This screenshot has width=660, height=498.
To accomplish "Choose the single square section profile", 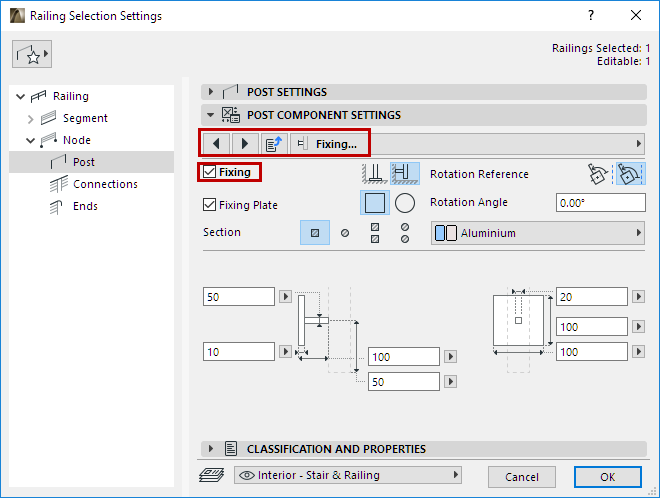I will [315, 233].
